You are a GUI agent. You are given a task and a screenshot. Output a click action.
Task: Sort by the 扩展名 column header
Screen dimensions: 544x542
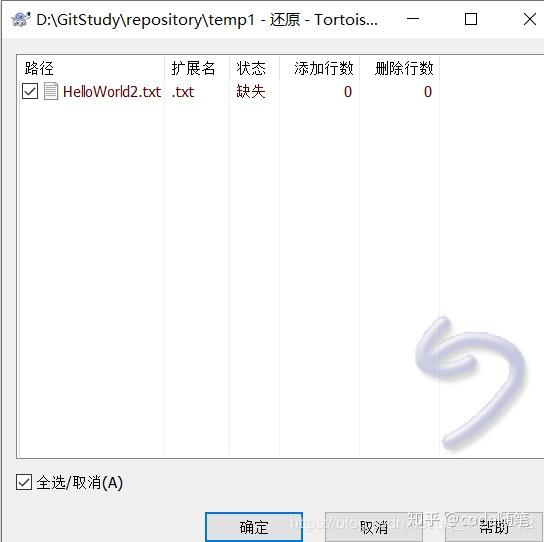click(x=197, y=68)
